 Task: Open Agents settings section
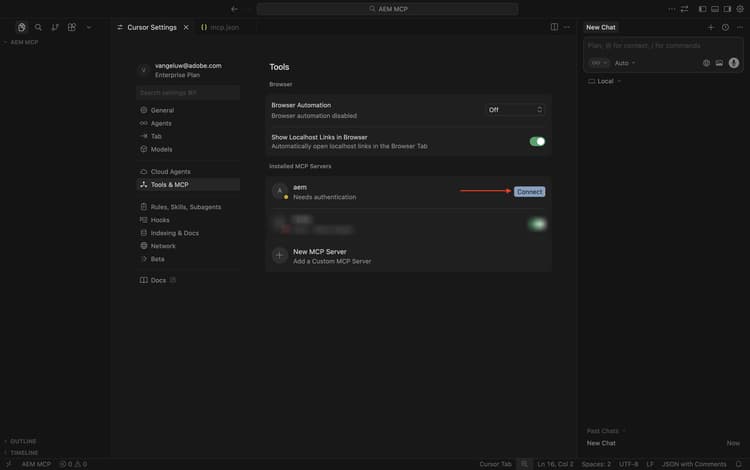(x=188, y=123)
